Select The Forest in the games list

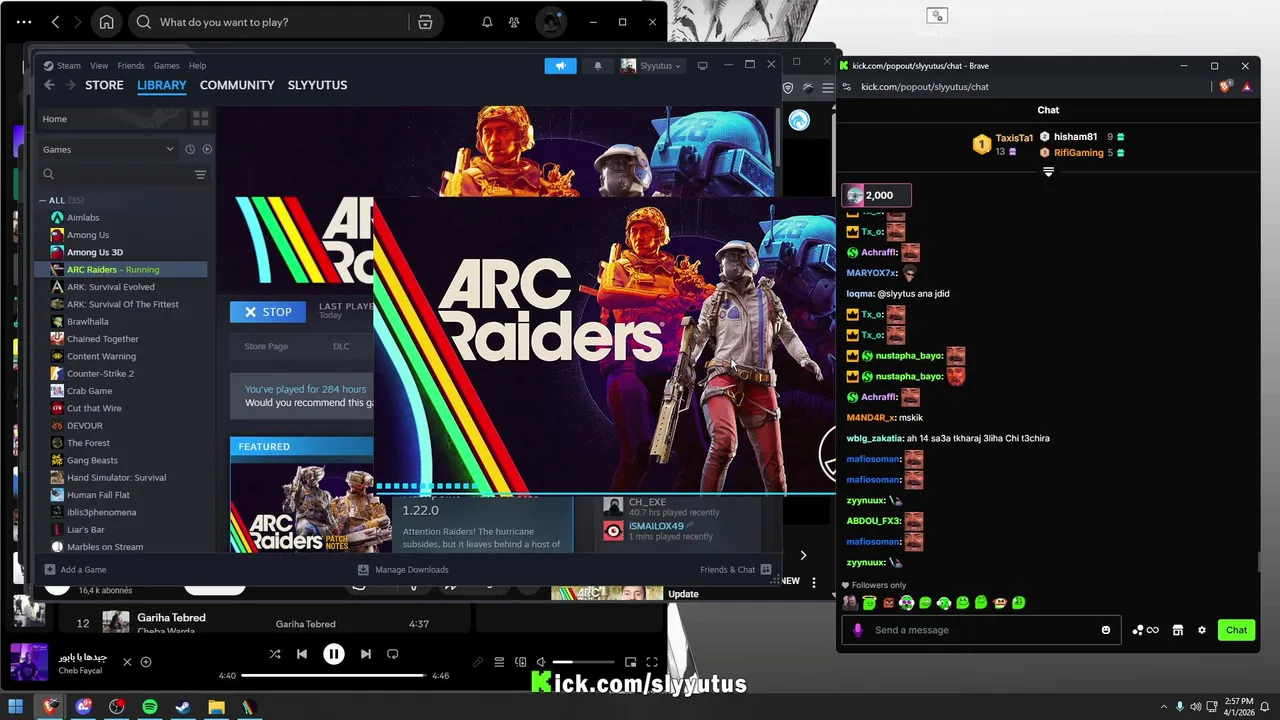88,443
